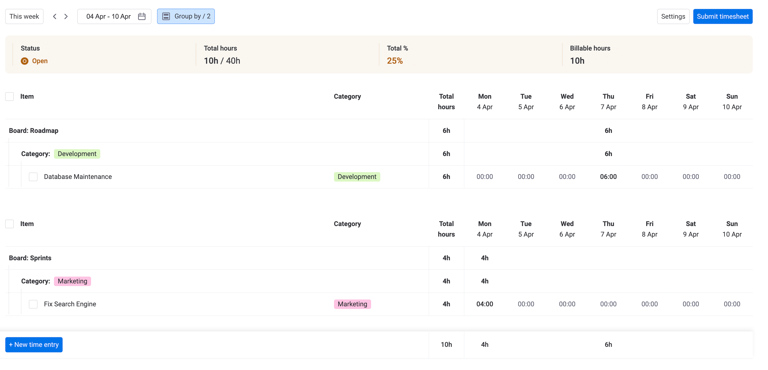Open Settings
Screen dimensions: 768x370
(673, 17)
